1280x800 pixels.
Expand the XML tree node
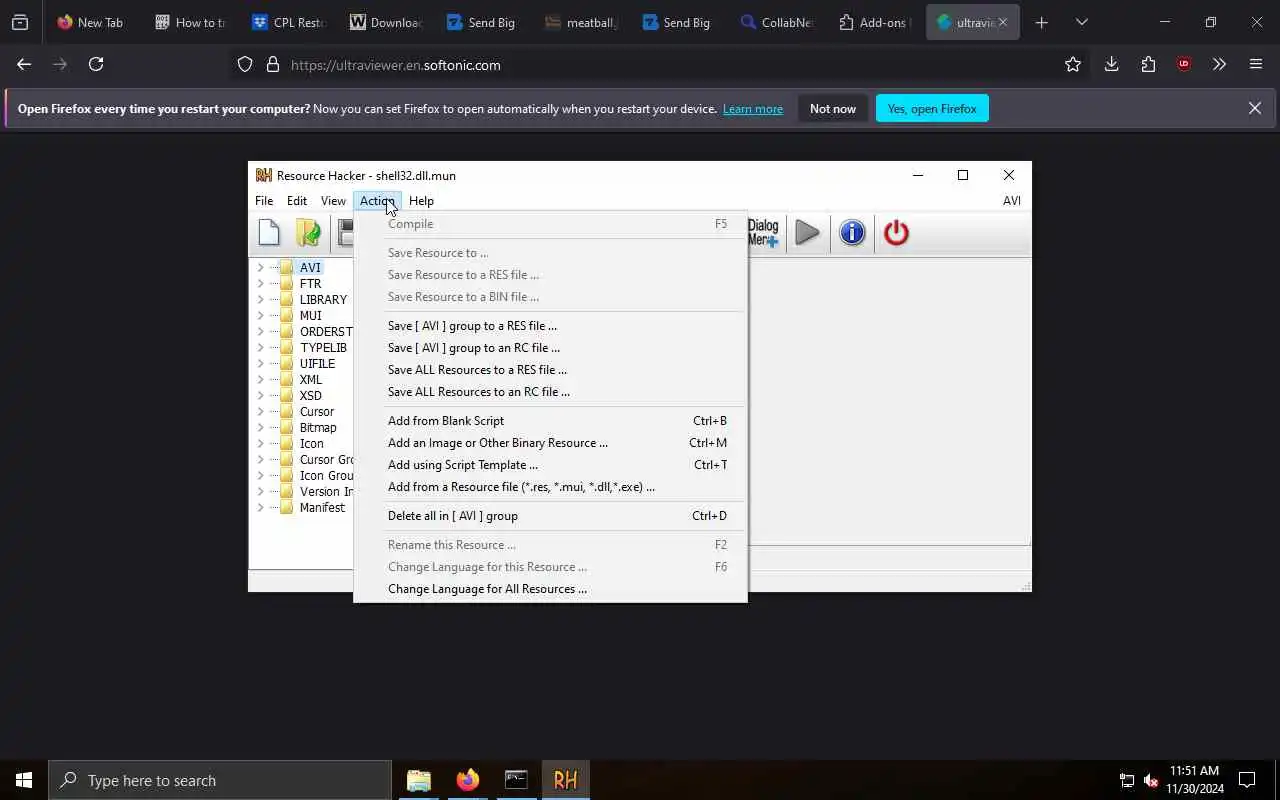260,380
